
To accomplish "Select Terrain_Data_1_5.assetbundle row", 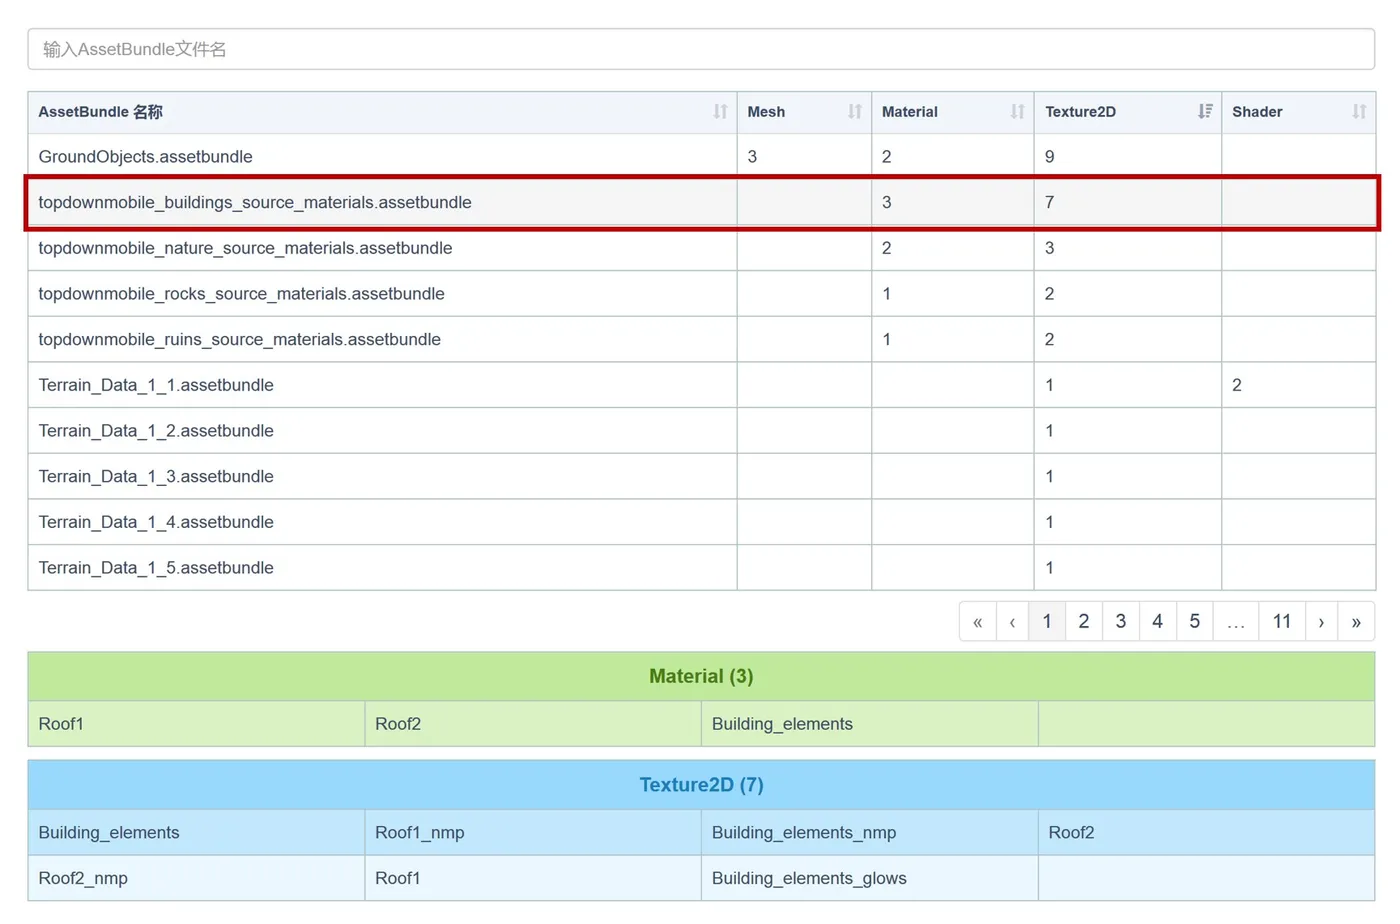I will (x=701, y=568).
